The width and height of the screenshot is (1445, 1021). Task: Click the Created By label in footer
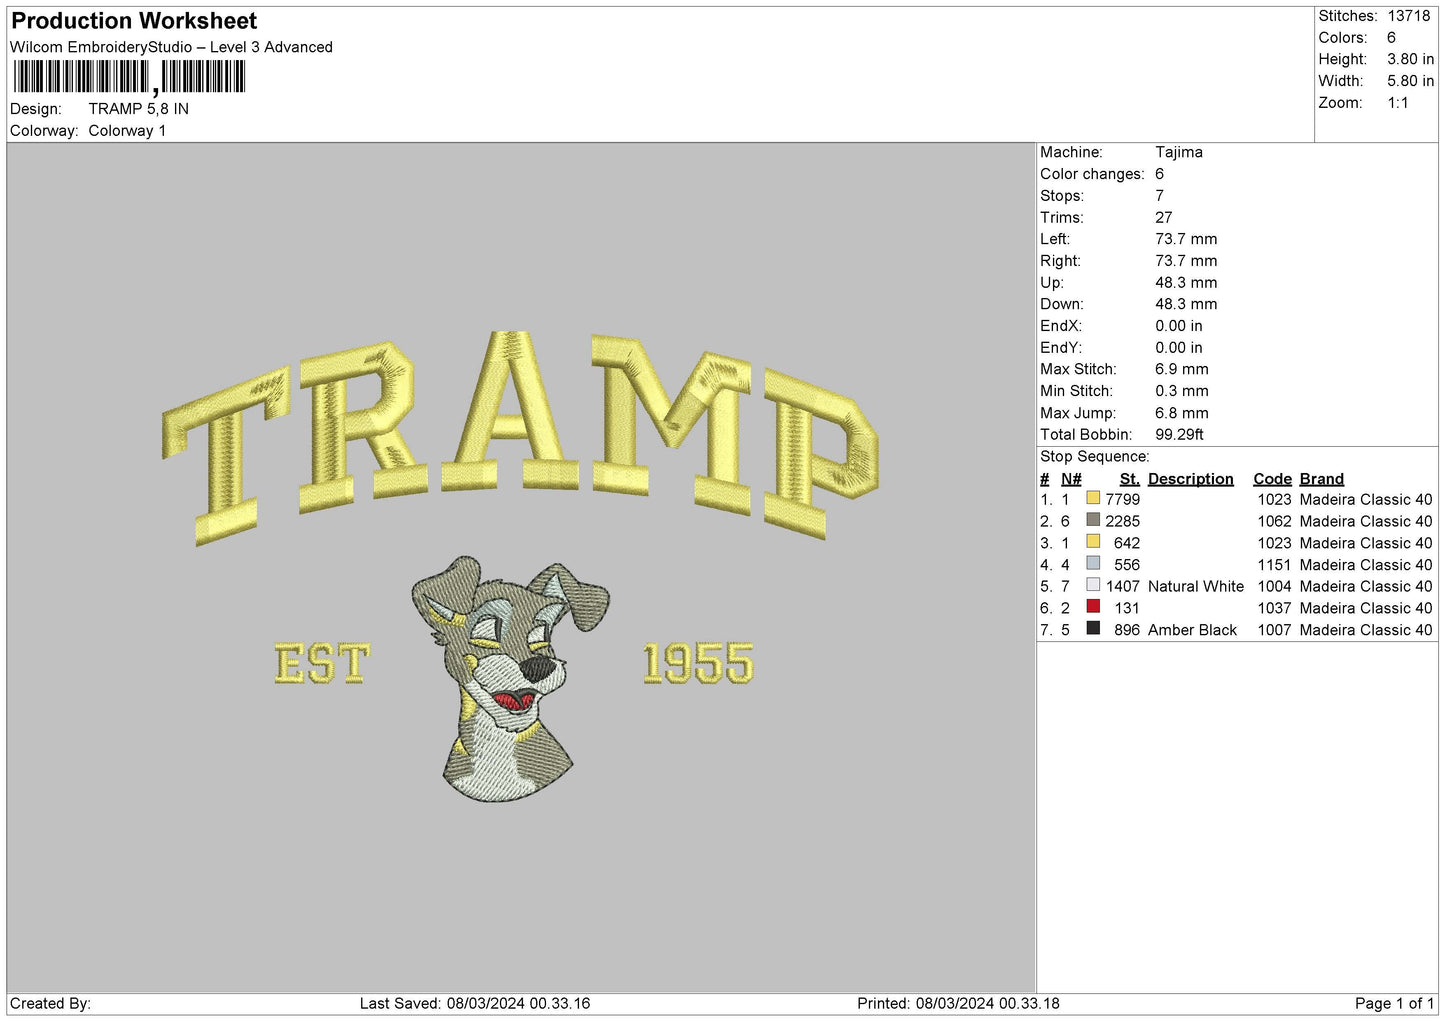point(50,1003)
